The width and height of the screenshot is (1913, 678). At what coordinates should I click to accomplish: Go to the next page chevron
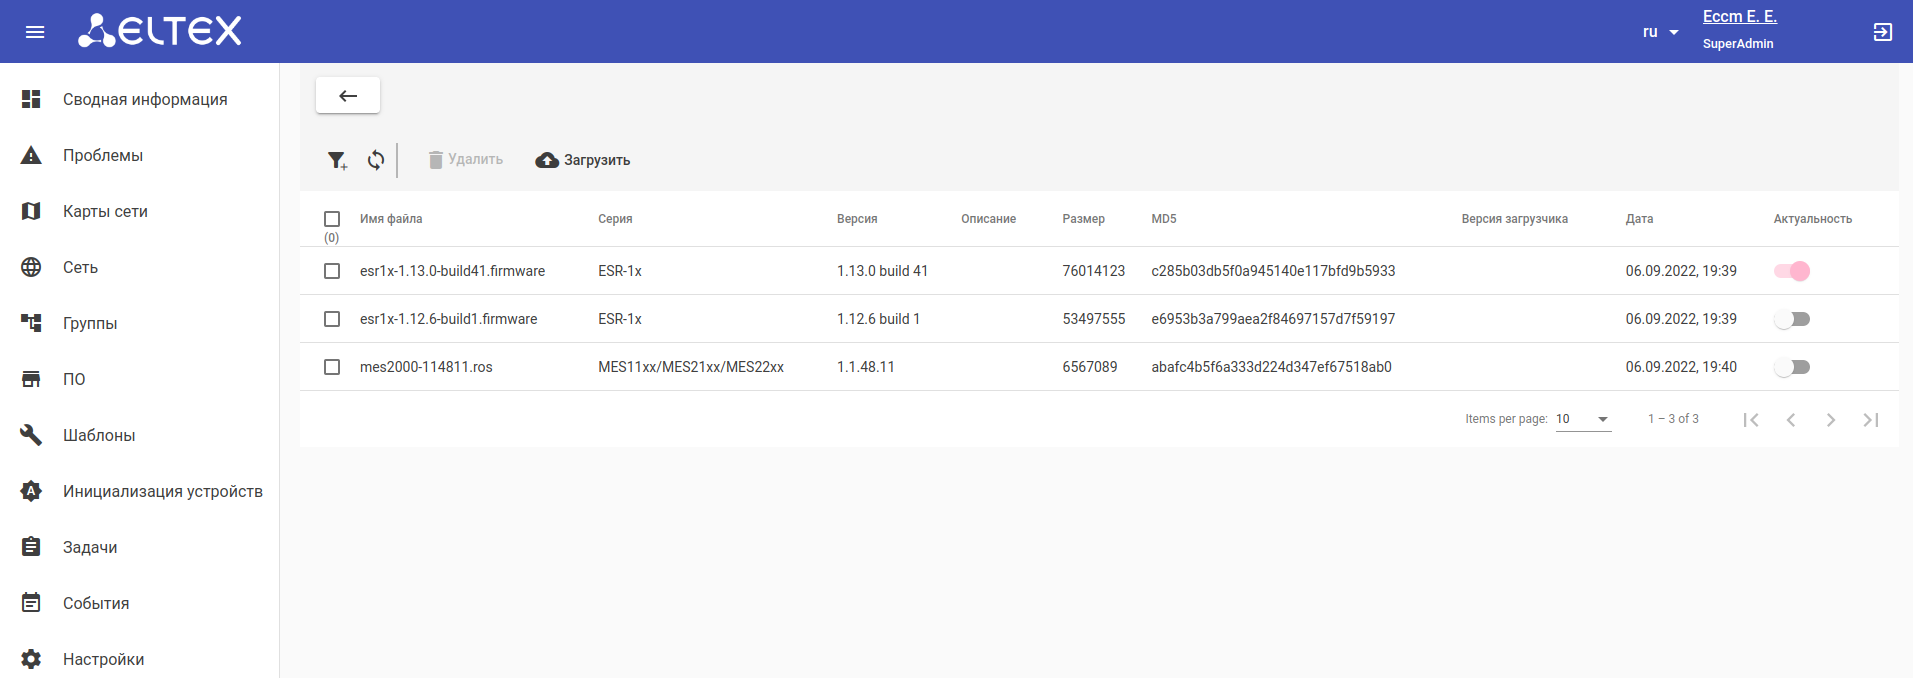(1830, 420)
